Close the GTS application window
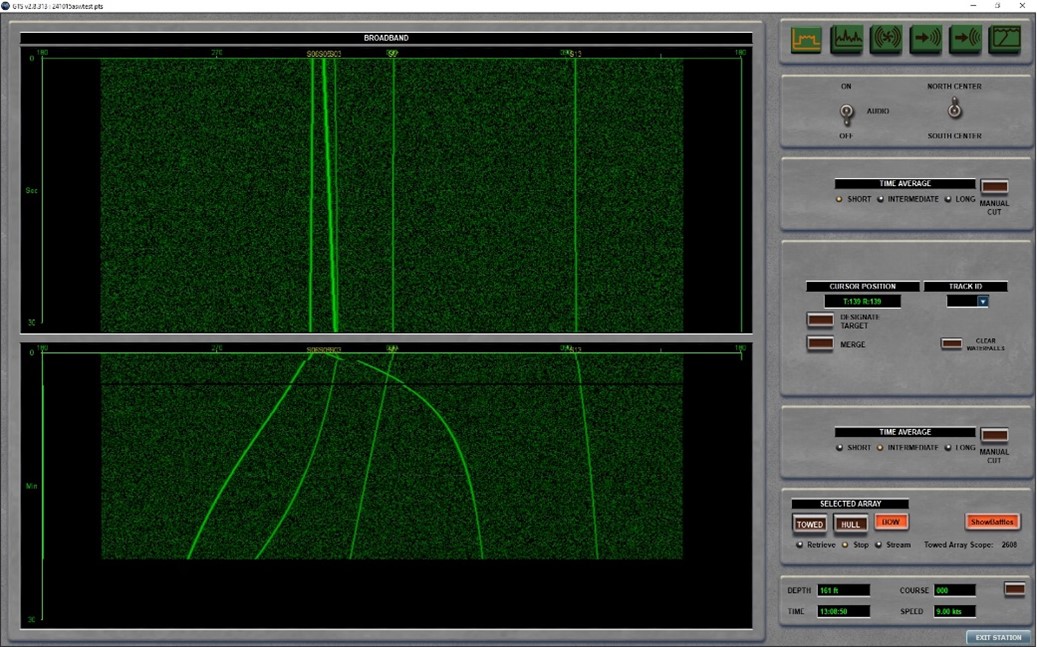The height and width of the screenshot is (647, 1037). click(1022, 6)
